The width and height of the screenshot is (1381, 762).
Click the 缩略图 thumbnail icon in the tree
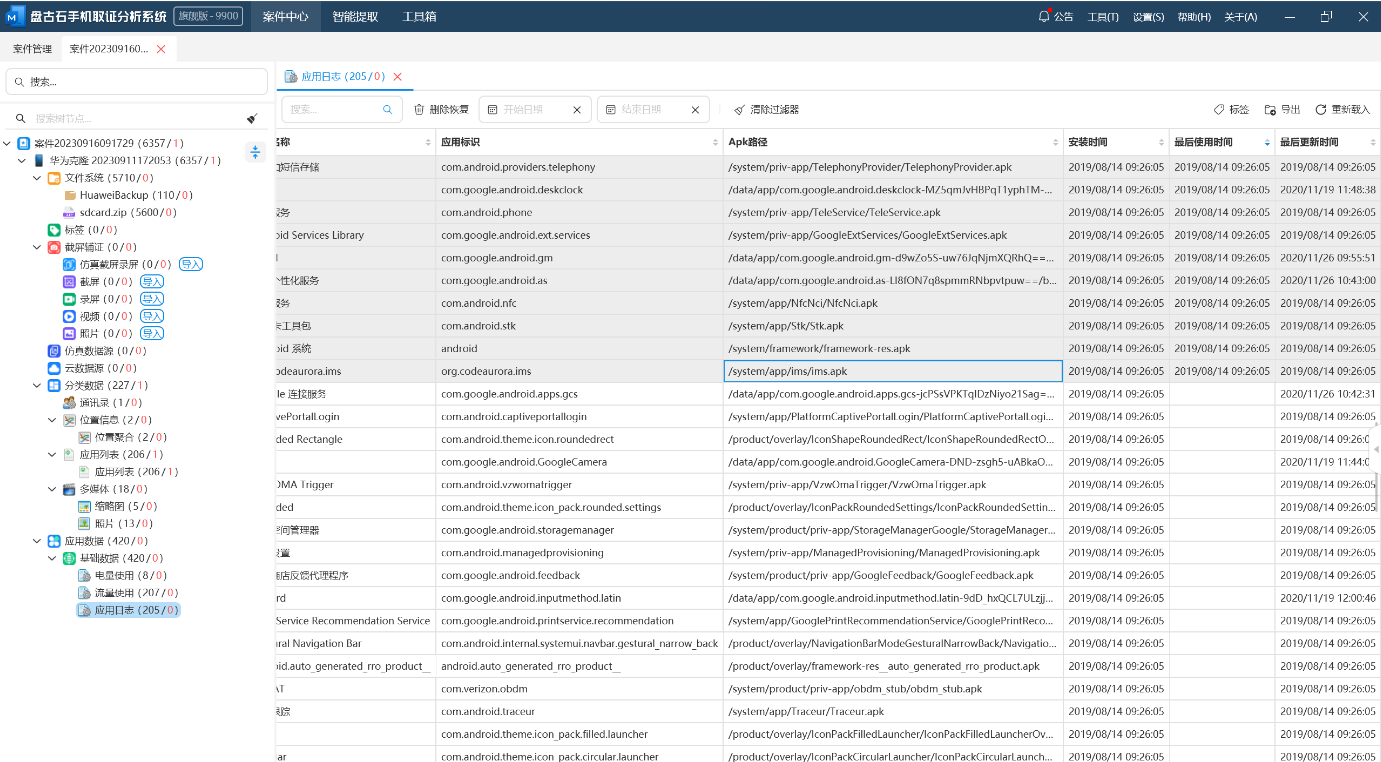[85, 506]
